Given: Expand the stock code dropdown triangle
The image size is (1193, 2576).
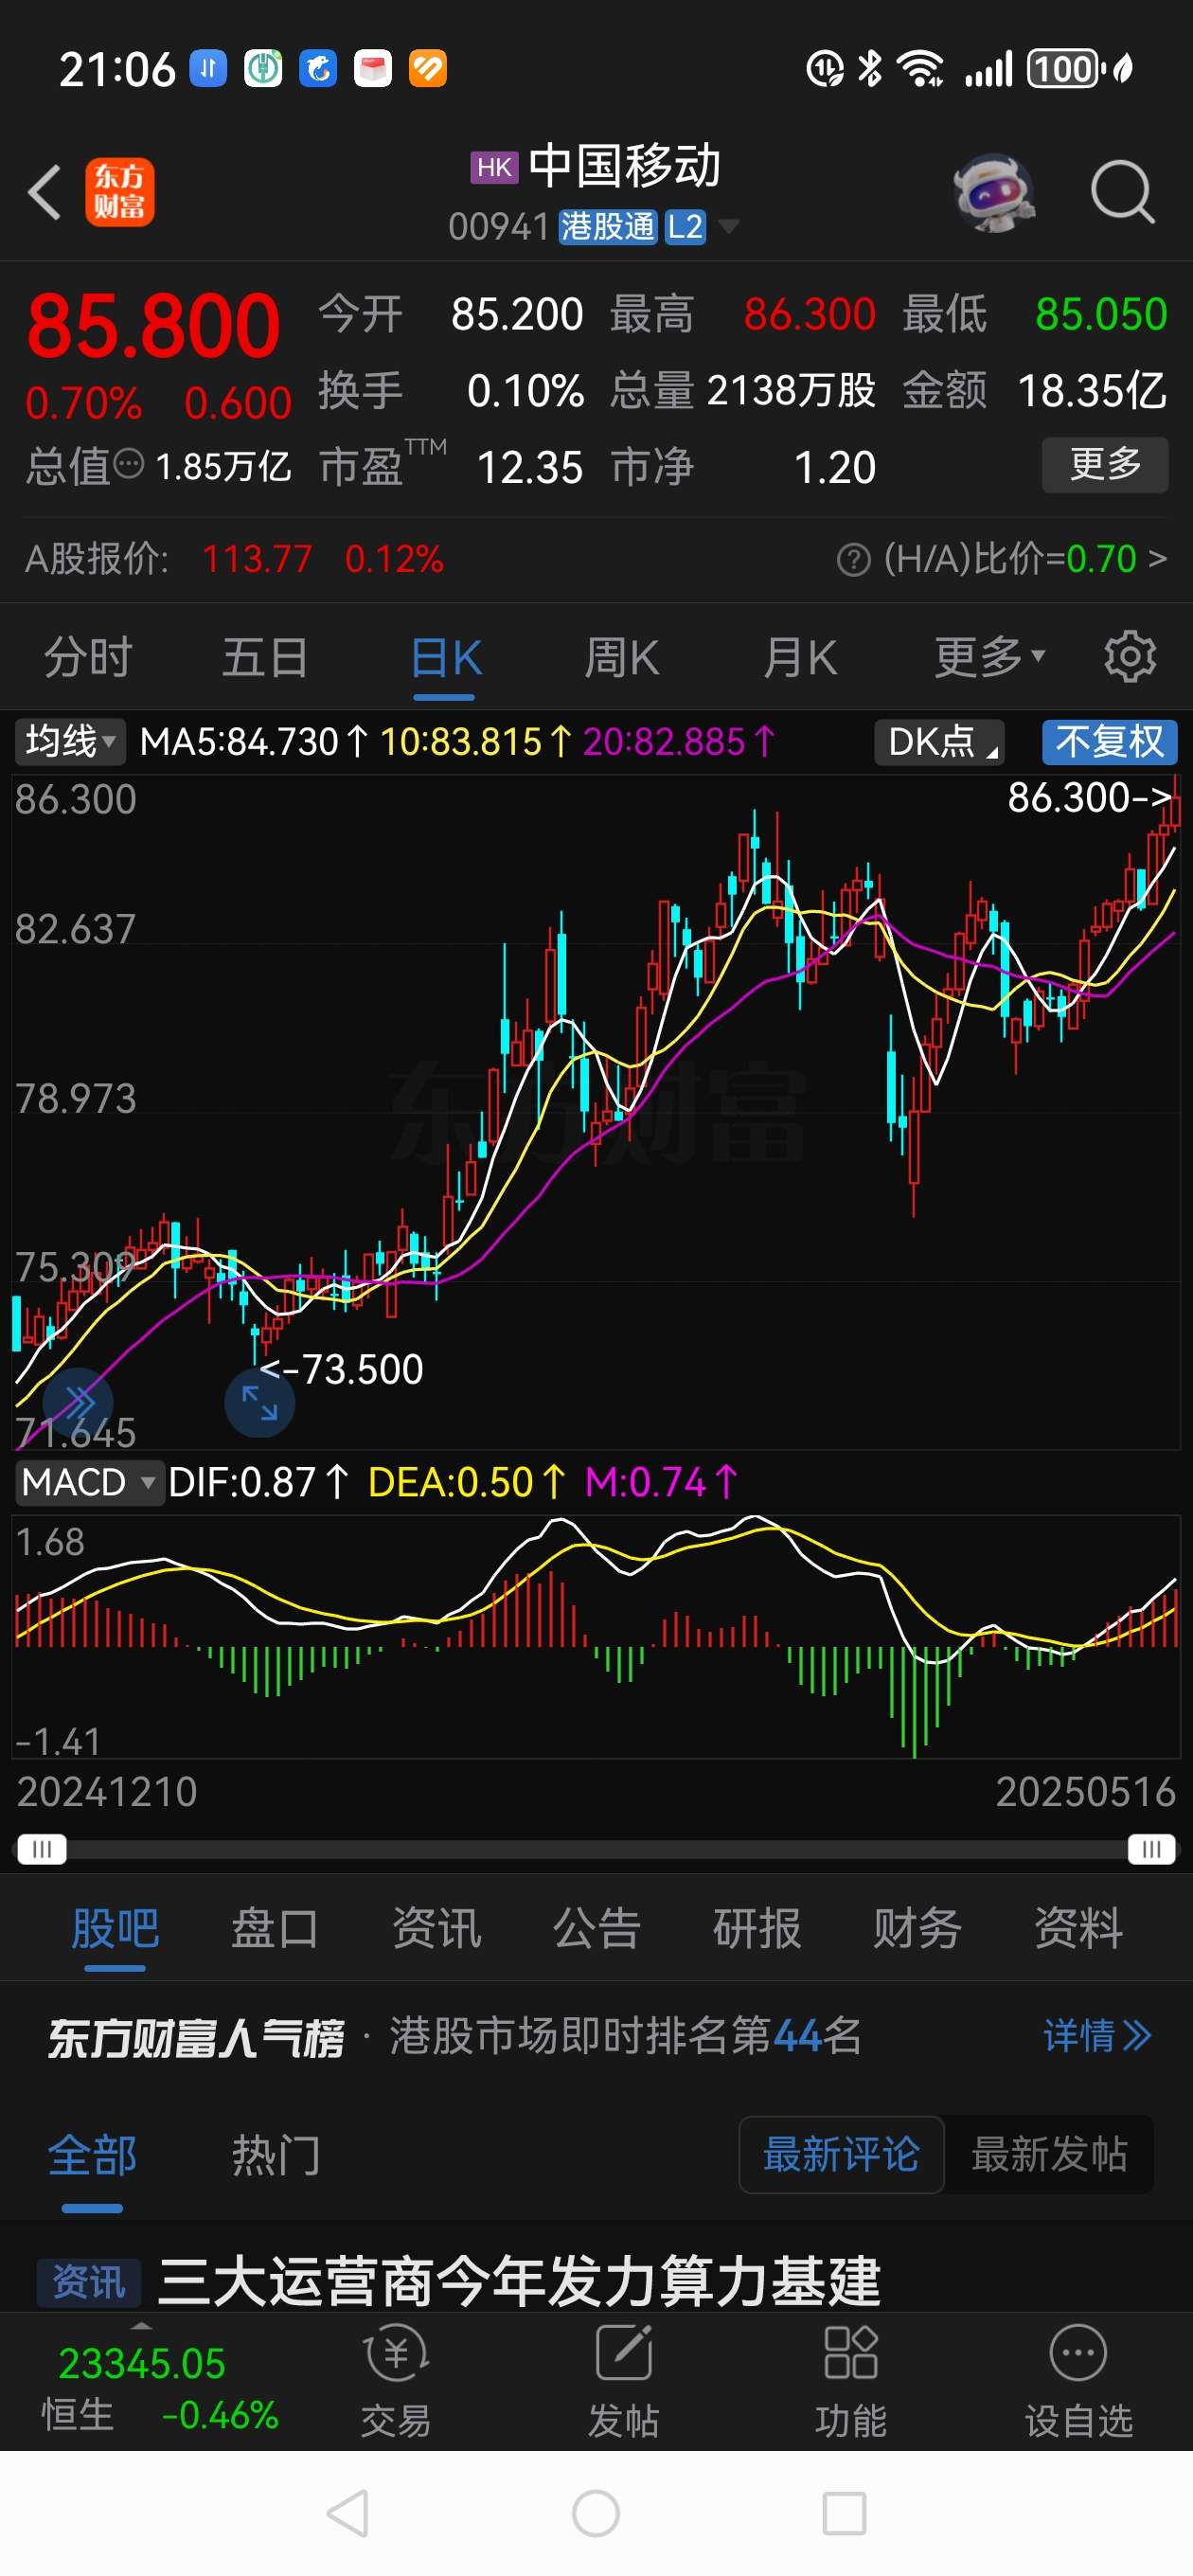Looking at the screenshot, I should click(730, 227).
